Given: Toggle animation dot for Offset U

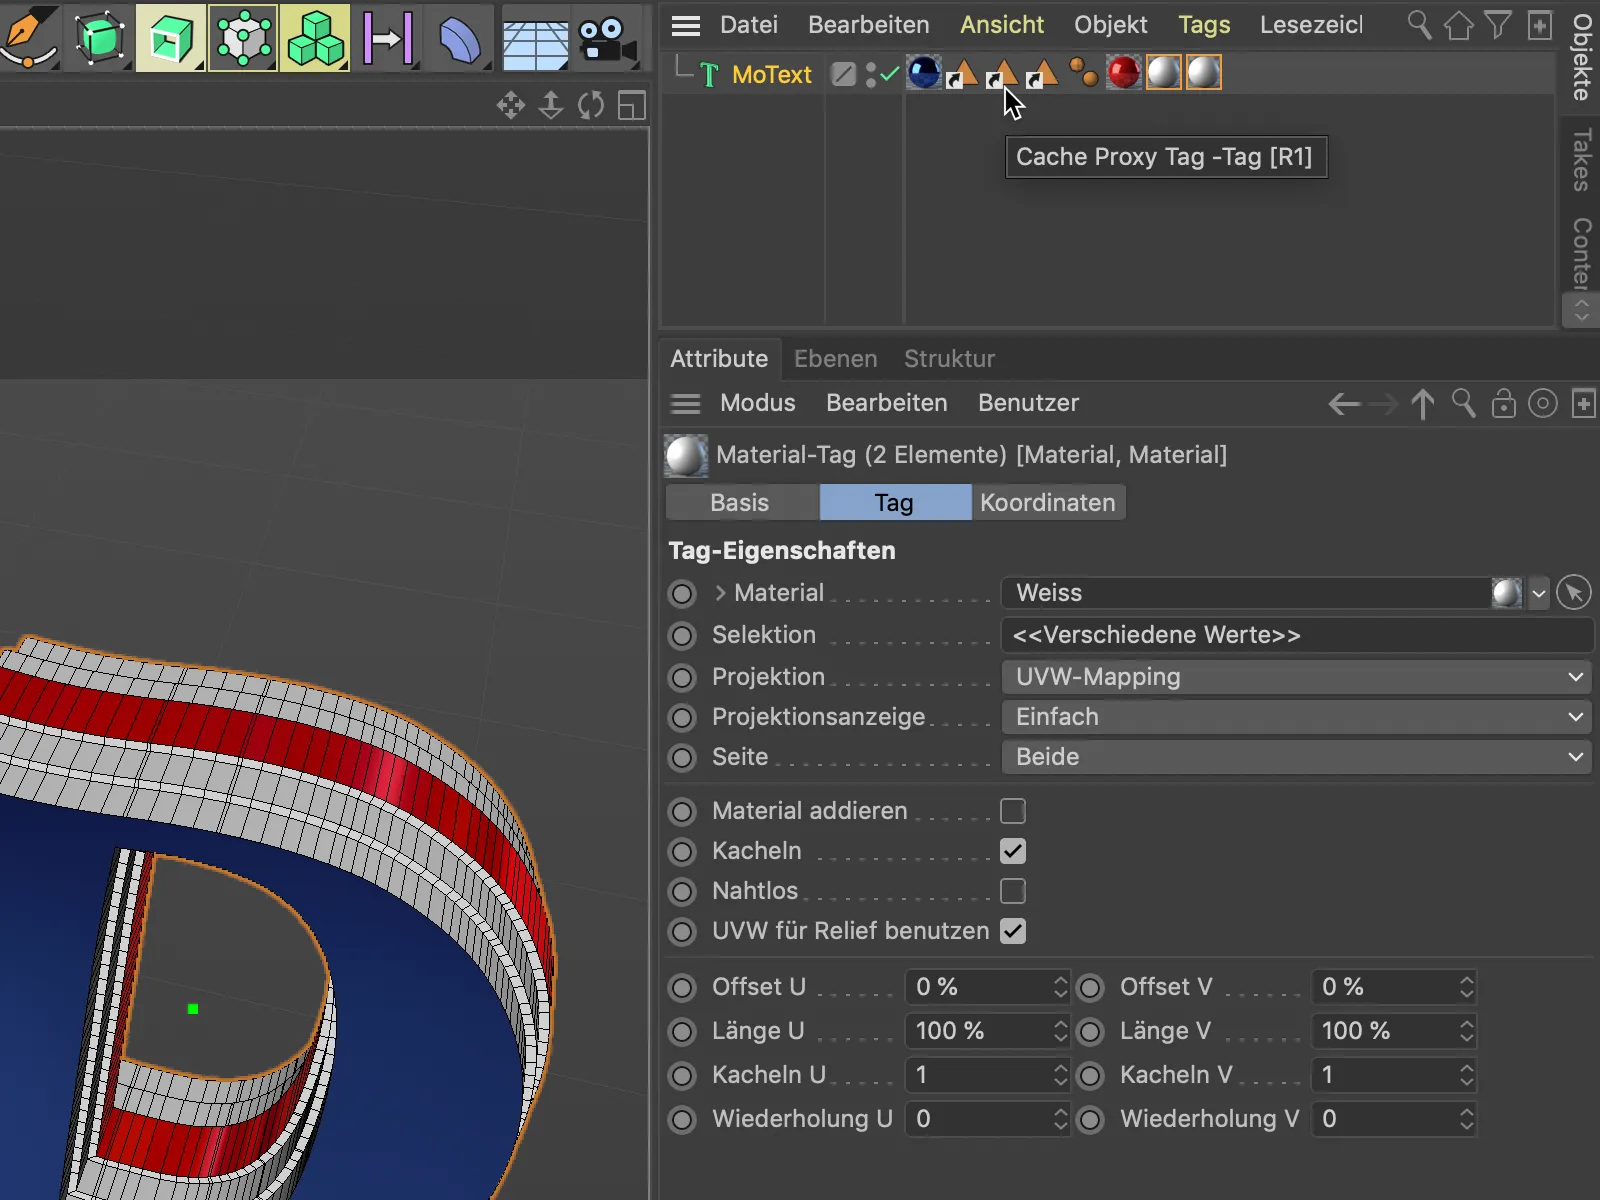Looking at the screenshot, I should (682, 988).
